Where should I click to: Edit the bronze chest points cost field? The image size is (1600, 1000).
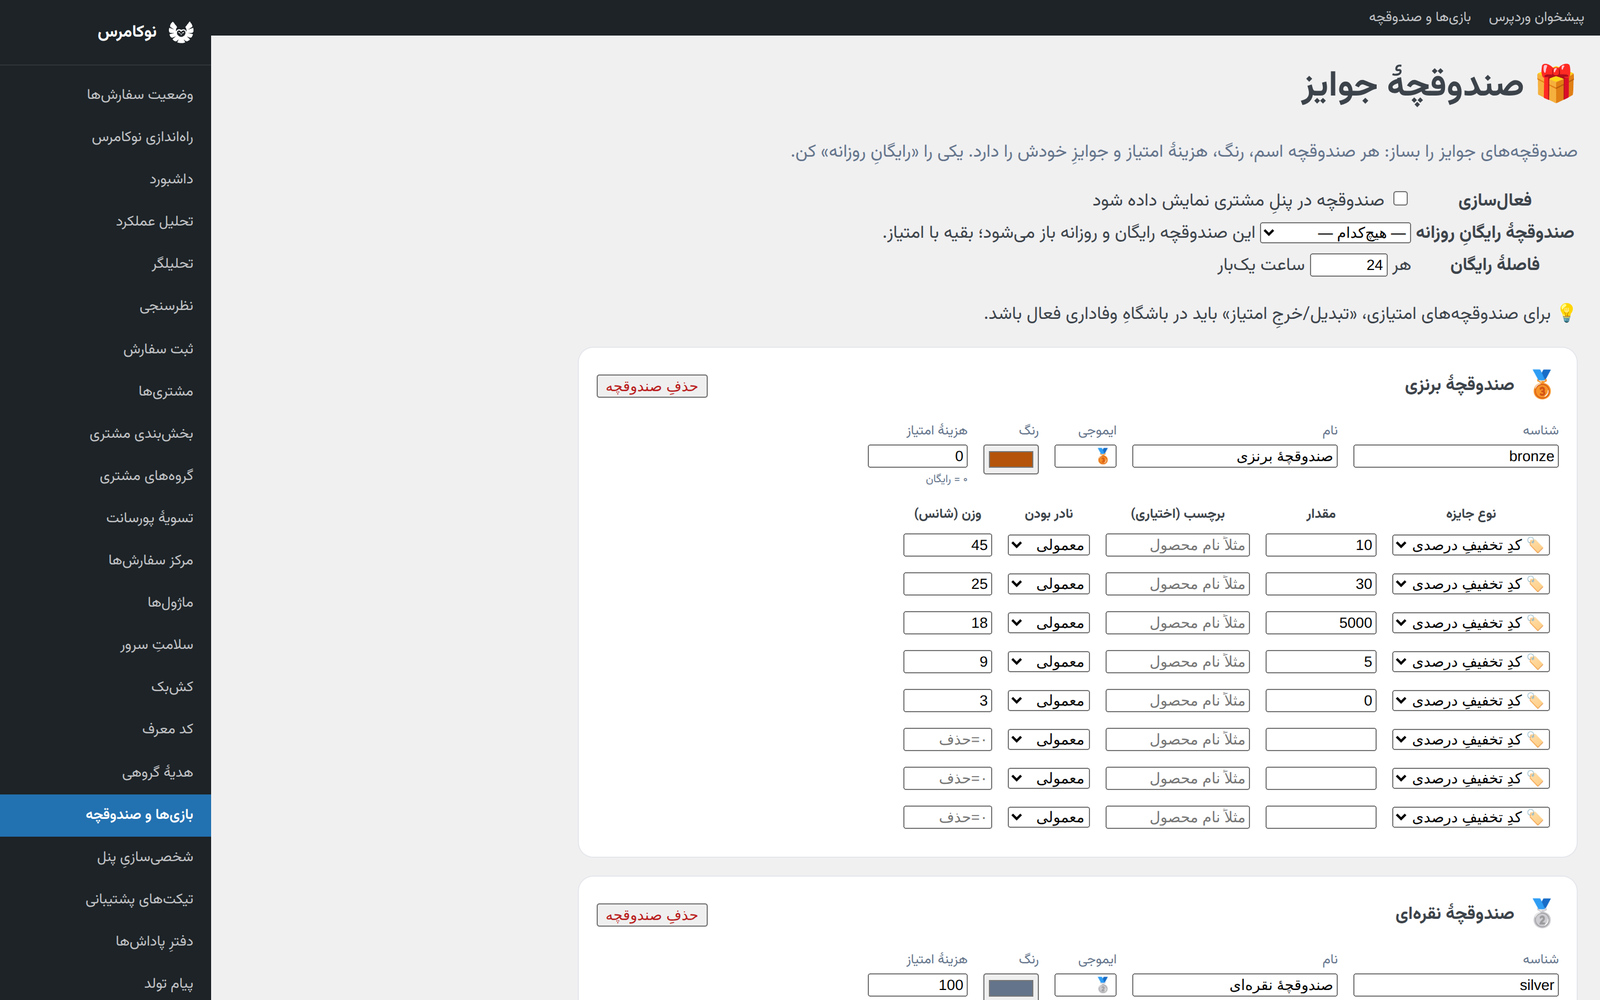coord(918,456)
